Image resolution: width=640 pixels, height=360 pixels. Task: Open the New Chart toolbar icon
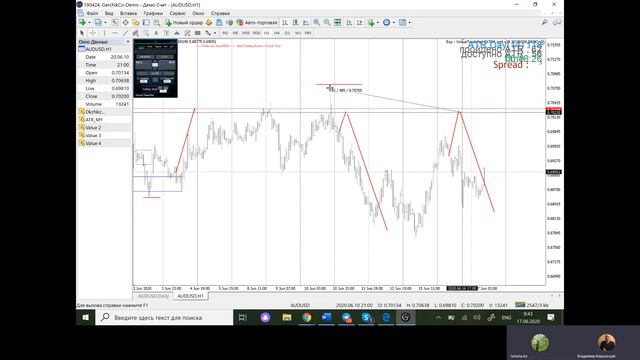click(x=82, y=22)
